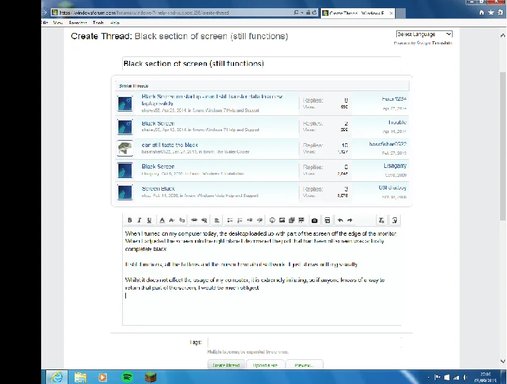Close the Create Thread browser tab

[x=391, y=13]
